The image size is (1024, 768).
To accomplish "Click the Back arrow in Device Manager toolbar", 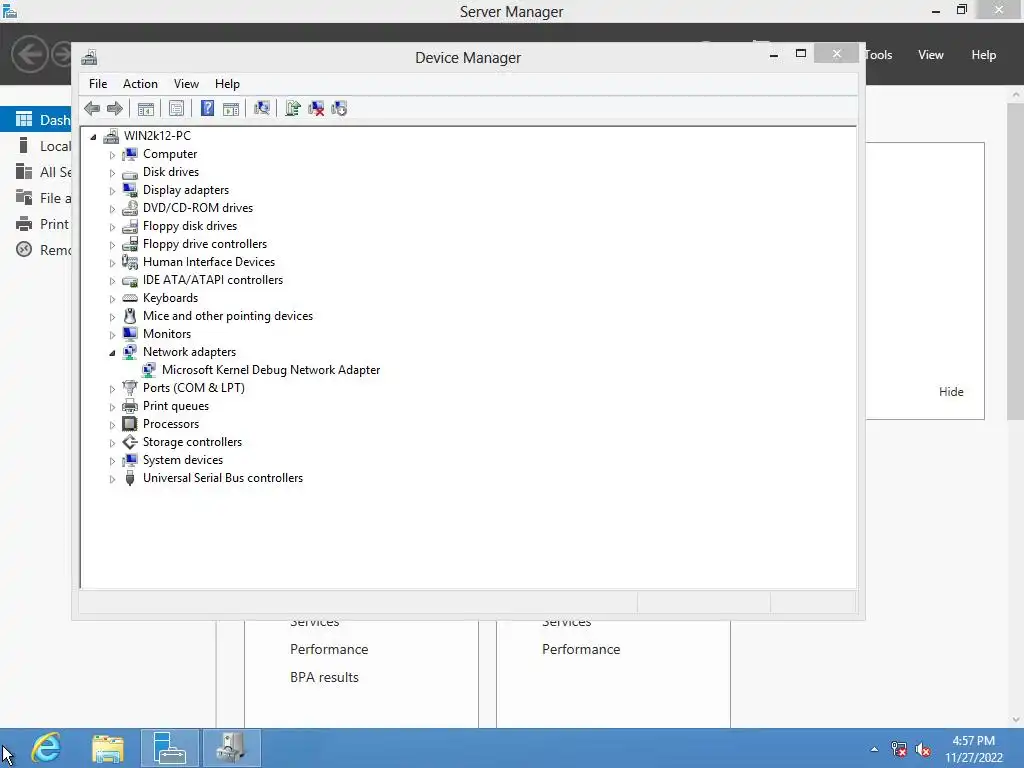I will pyautogui.click(x=92, y=108).
